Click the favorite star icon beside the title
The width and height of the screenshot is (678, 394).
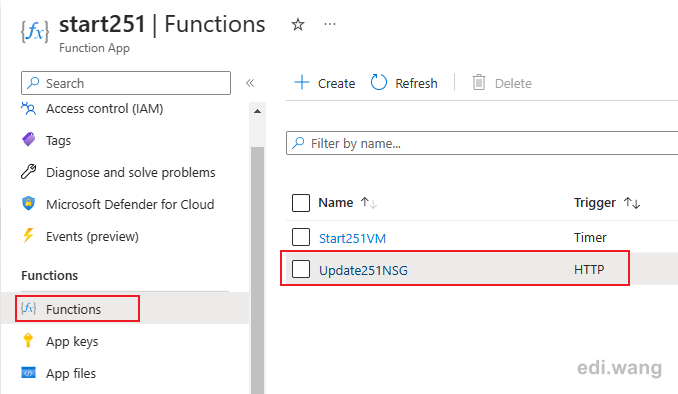tap(297, 24)
